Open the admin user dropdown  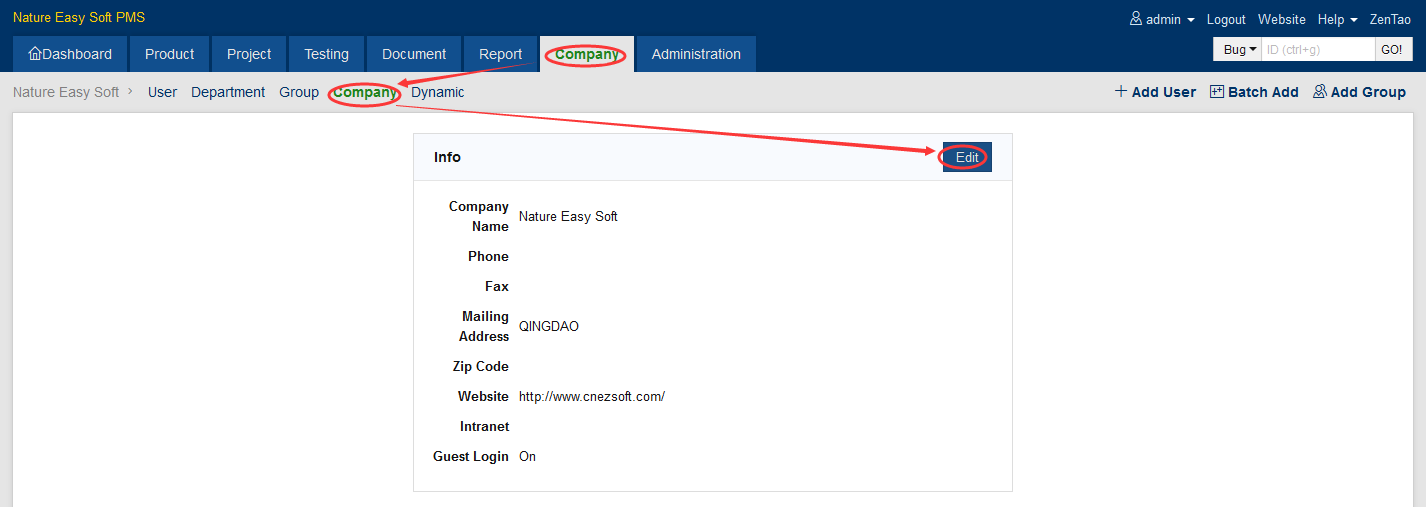coord(1163,20)
